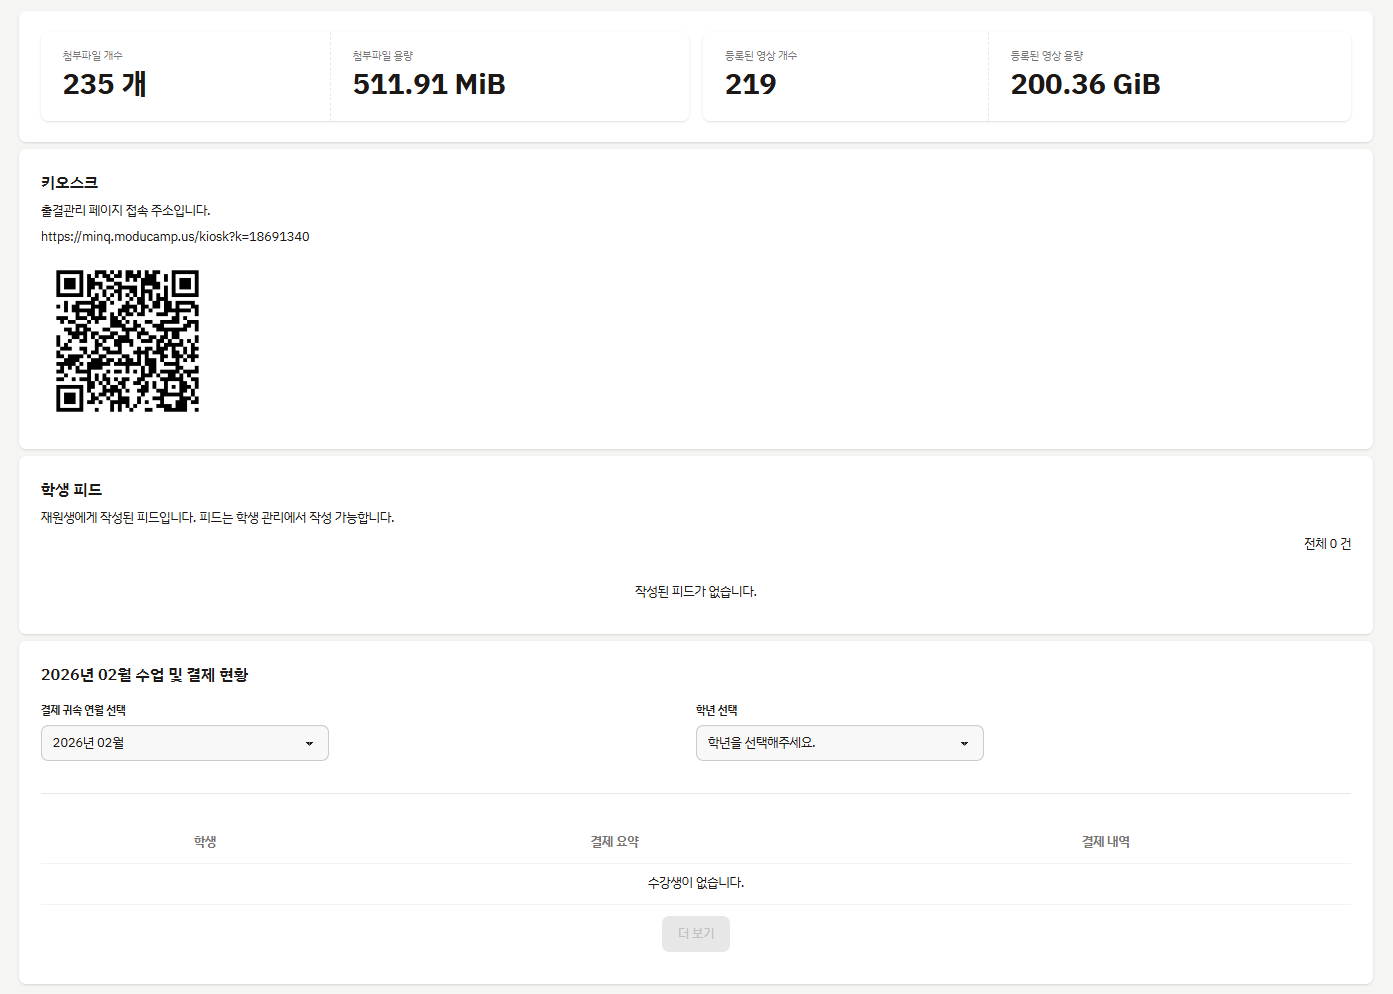Click the 2026년 02월 수업 및 결제 현황 heading
1393x994 pixels.
[144, 675]
